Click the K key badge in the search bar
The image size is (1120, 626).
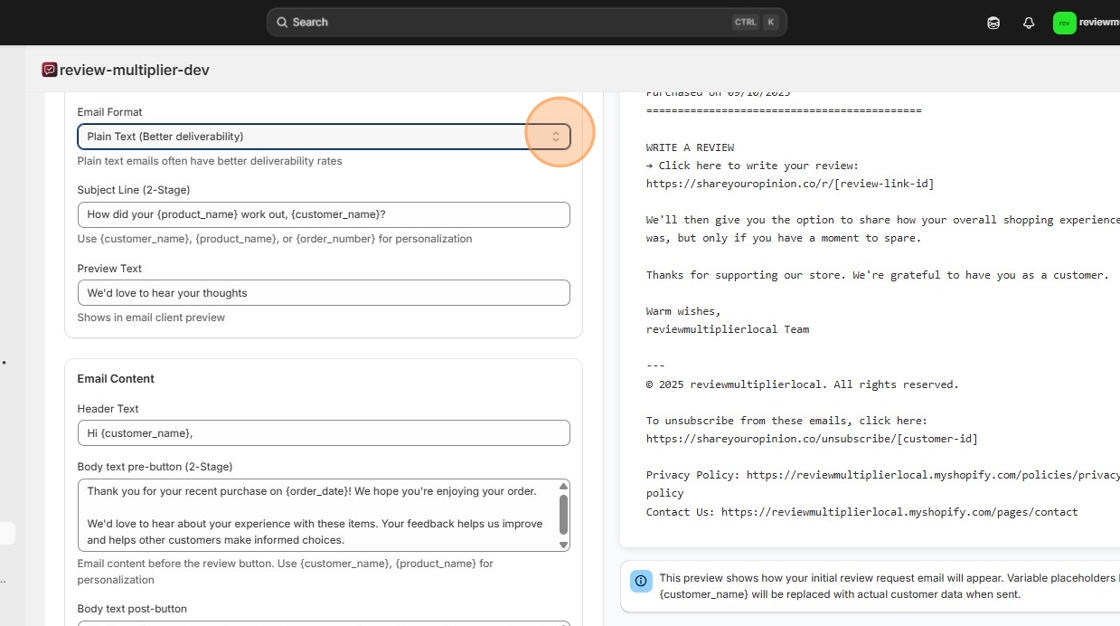pyautogui.click(x=768, y=21)
